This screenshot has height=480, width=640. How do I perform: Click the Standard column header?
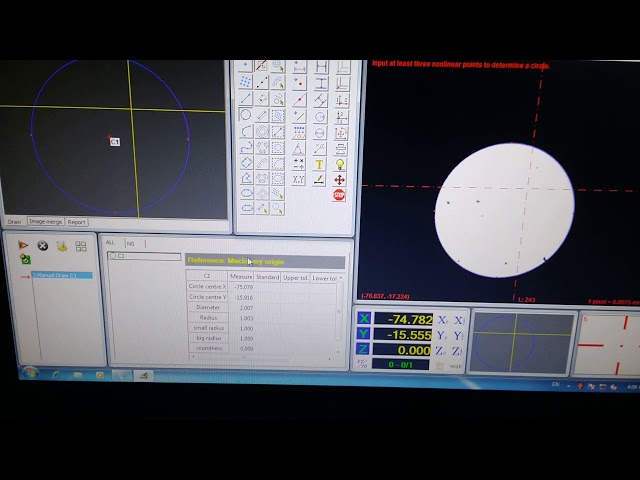coord(267,277)
